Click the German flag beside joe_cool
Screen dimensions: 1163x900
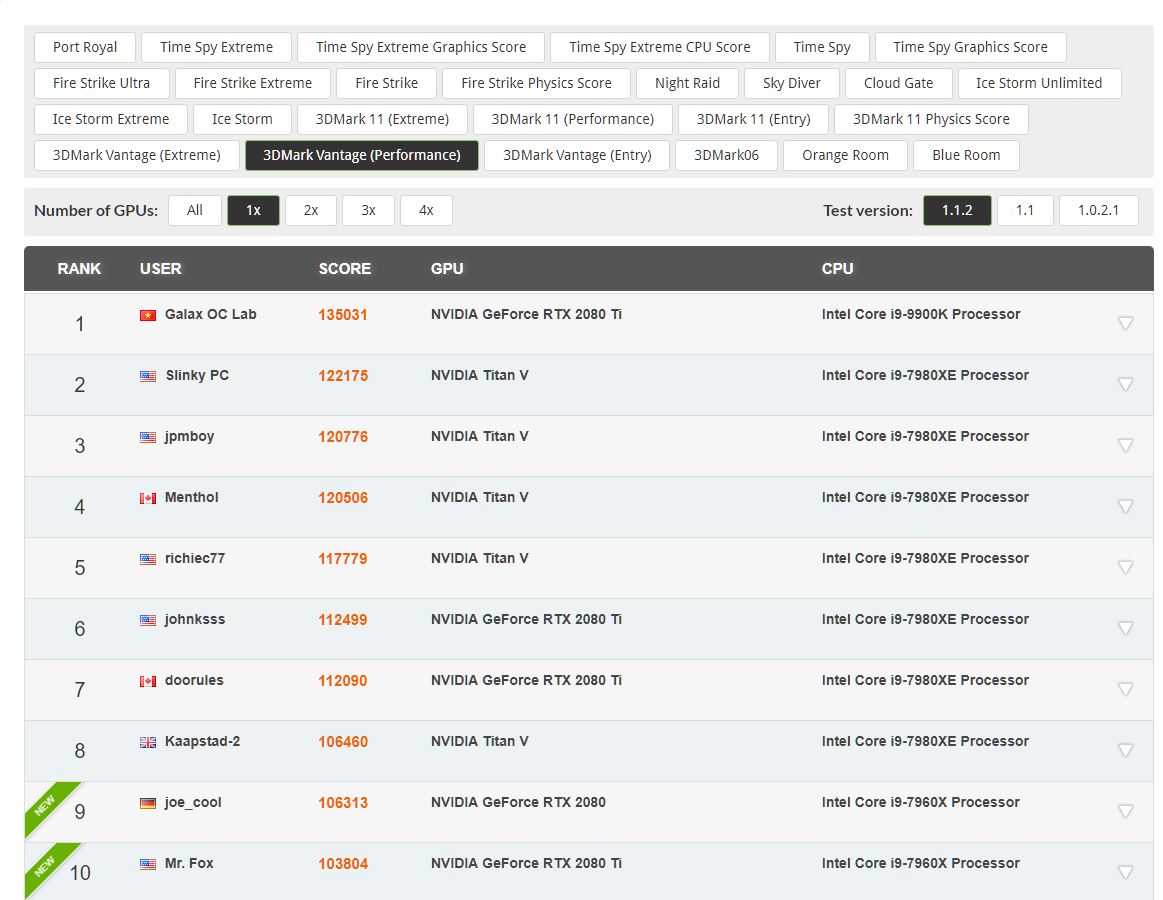tap(148, 803)
